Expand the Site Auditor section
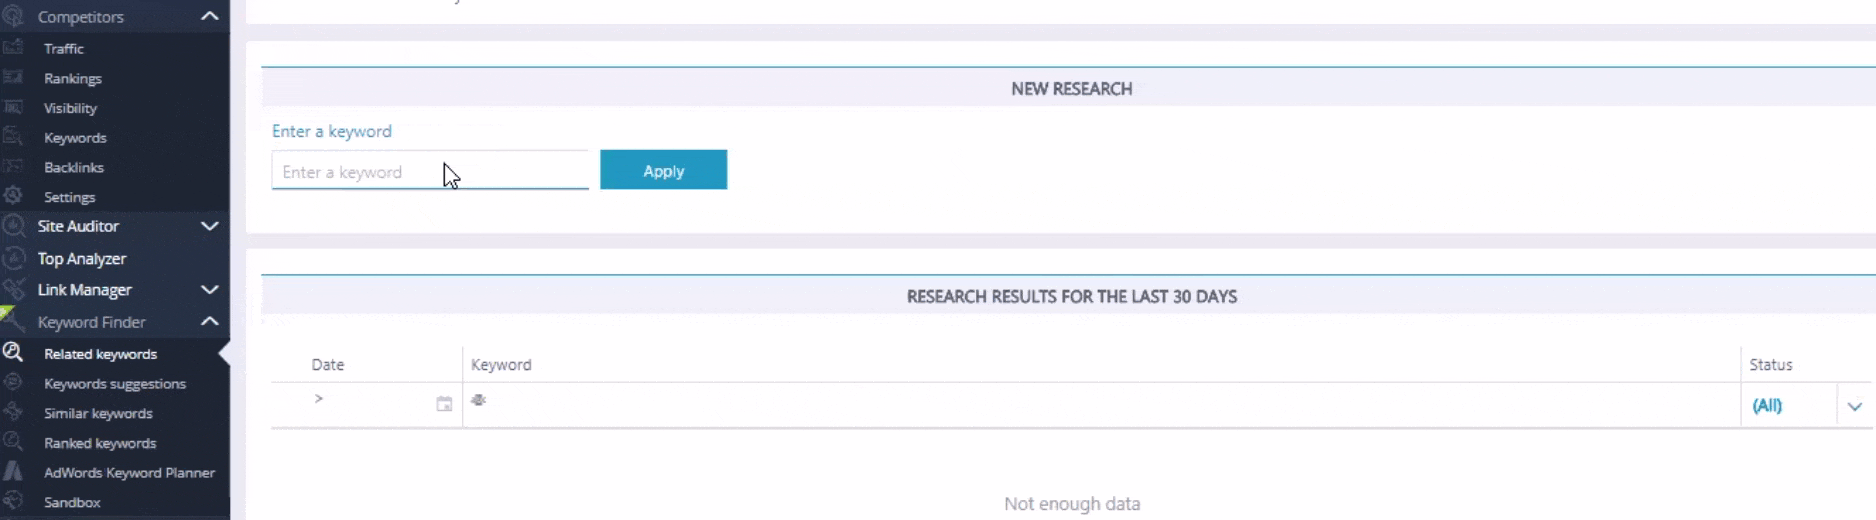This screenshot has width=1876, height=520. pos(209,226)
